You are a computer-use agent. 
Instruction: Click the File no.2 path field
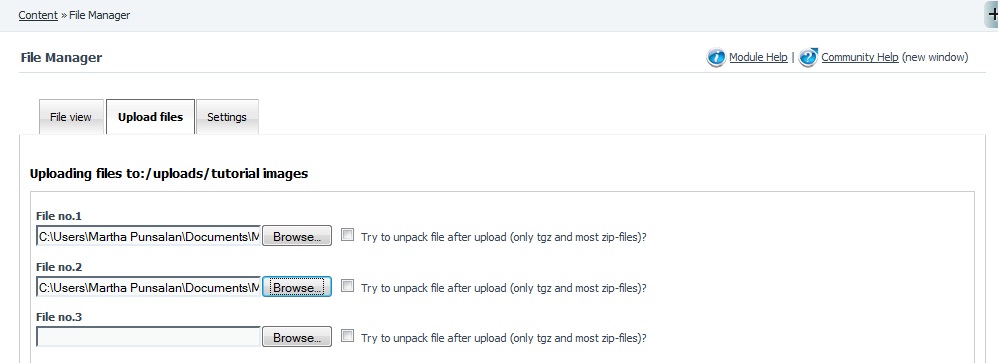[148, 287]
